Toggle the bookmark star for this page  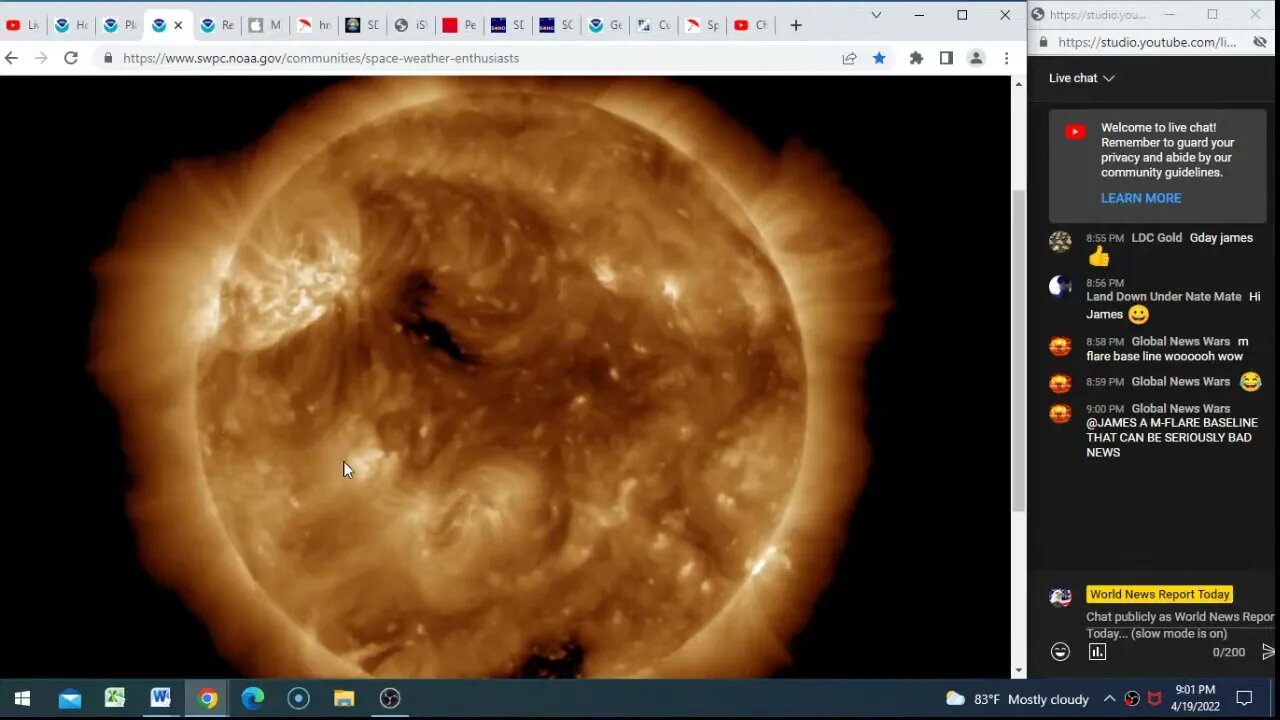coord(879,58)
